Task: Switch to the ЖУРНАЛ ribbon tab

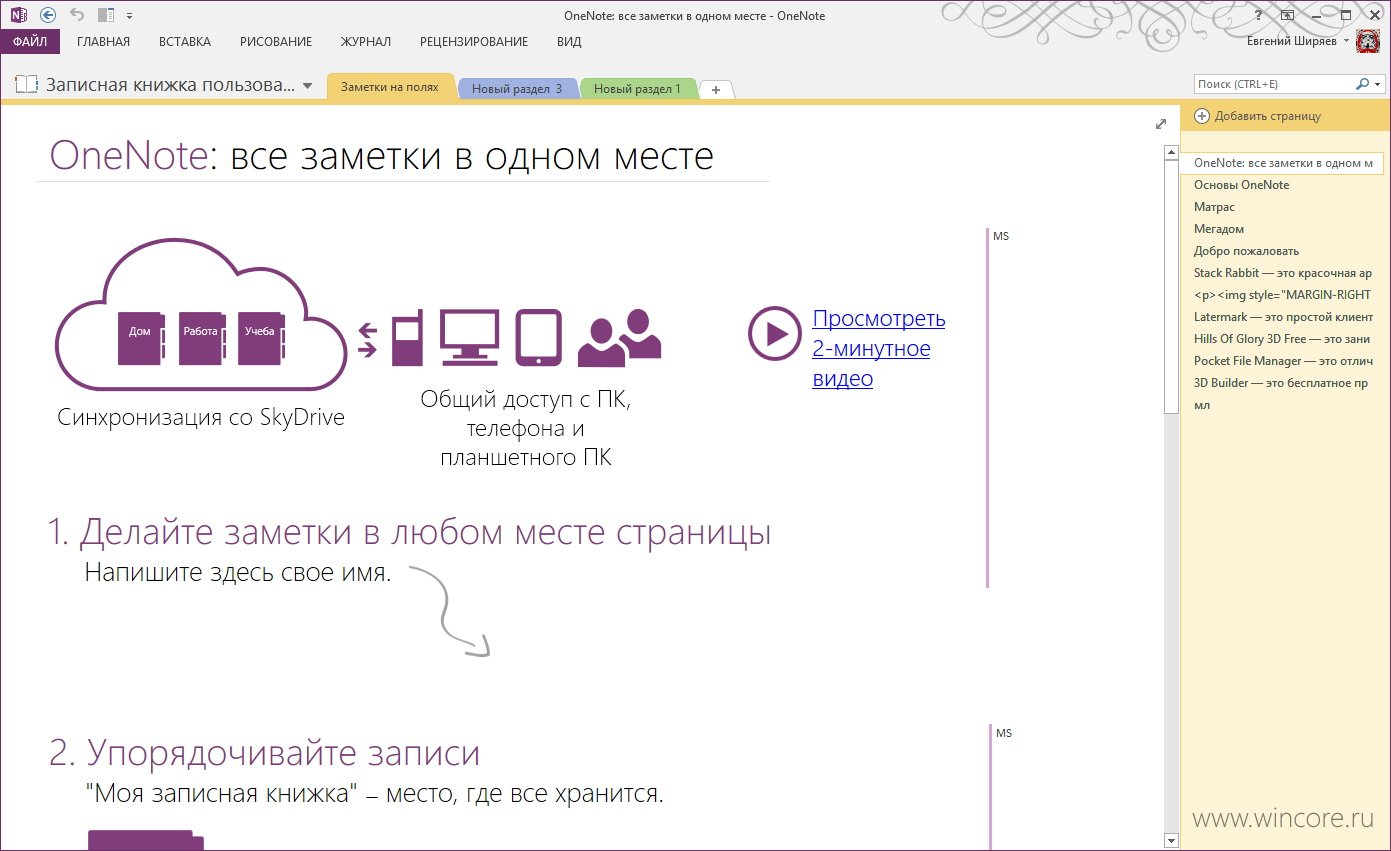Action: (365, 41)
